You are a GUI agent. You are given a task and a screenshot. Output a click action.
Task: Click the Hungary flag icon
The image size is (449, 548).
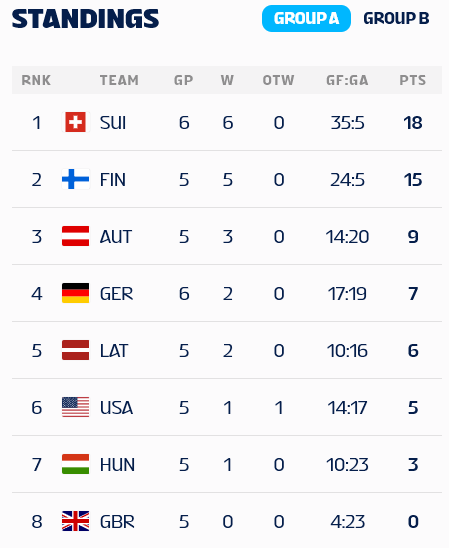point(75,464)
